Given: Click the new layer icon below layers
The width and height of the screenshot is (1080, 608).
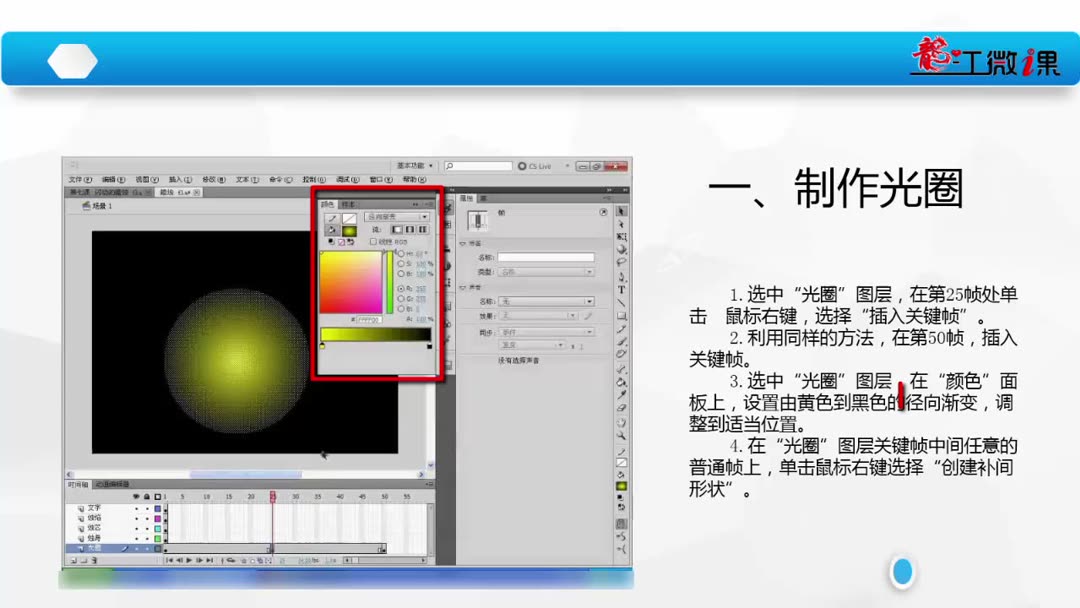Looking at the screenshot, I should [x=73, y=560].
